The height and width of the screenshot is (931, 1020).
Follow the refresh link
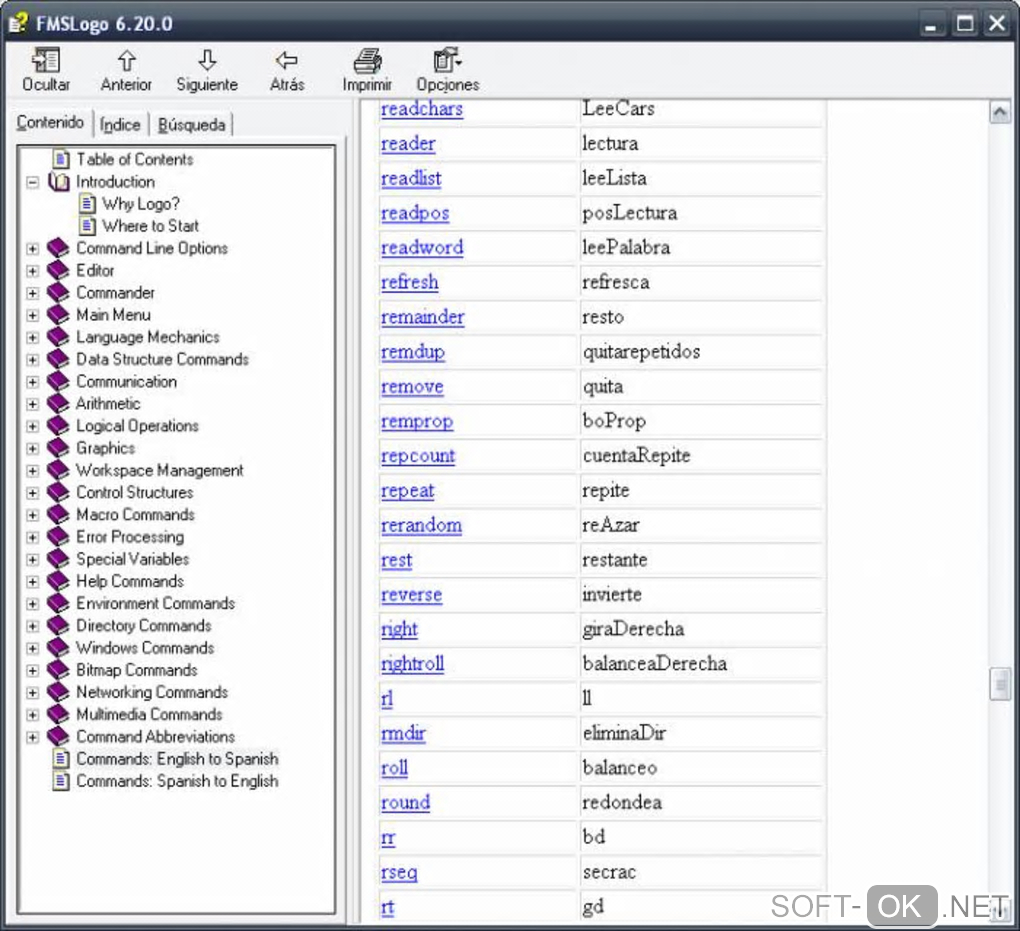pos(409,282)
